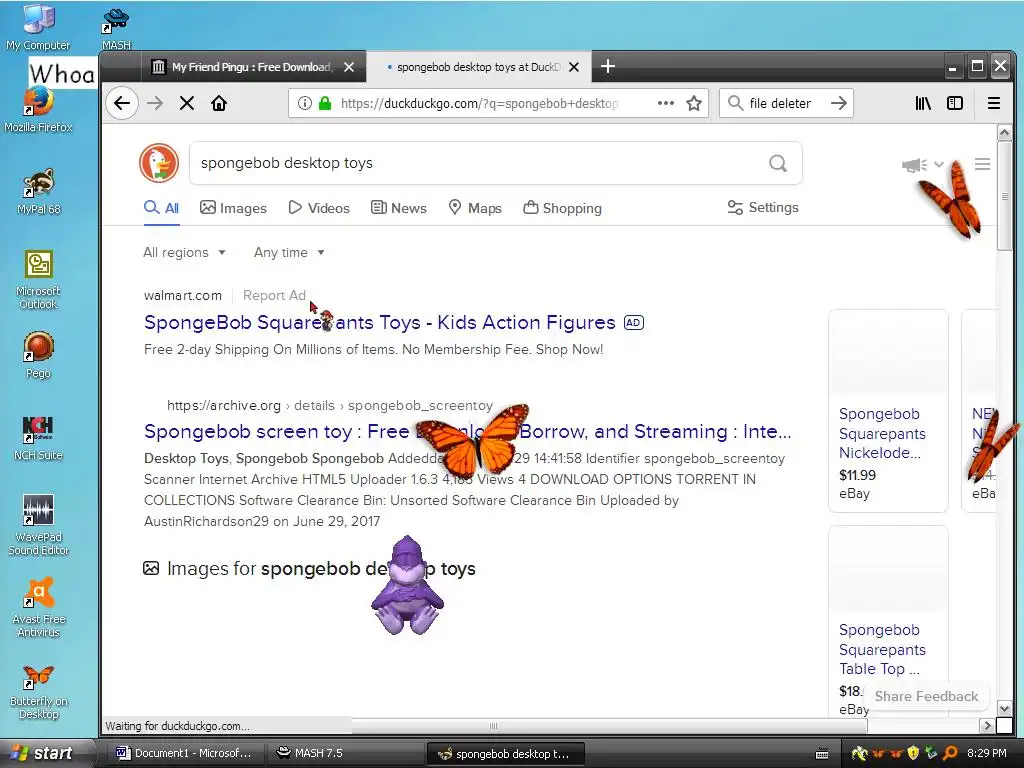Launch the MASH desktop shortcut
1024x768 pixels.
116,27
